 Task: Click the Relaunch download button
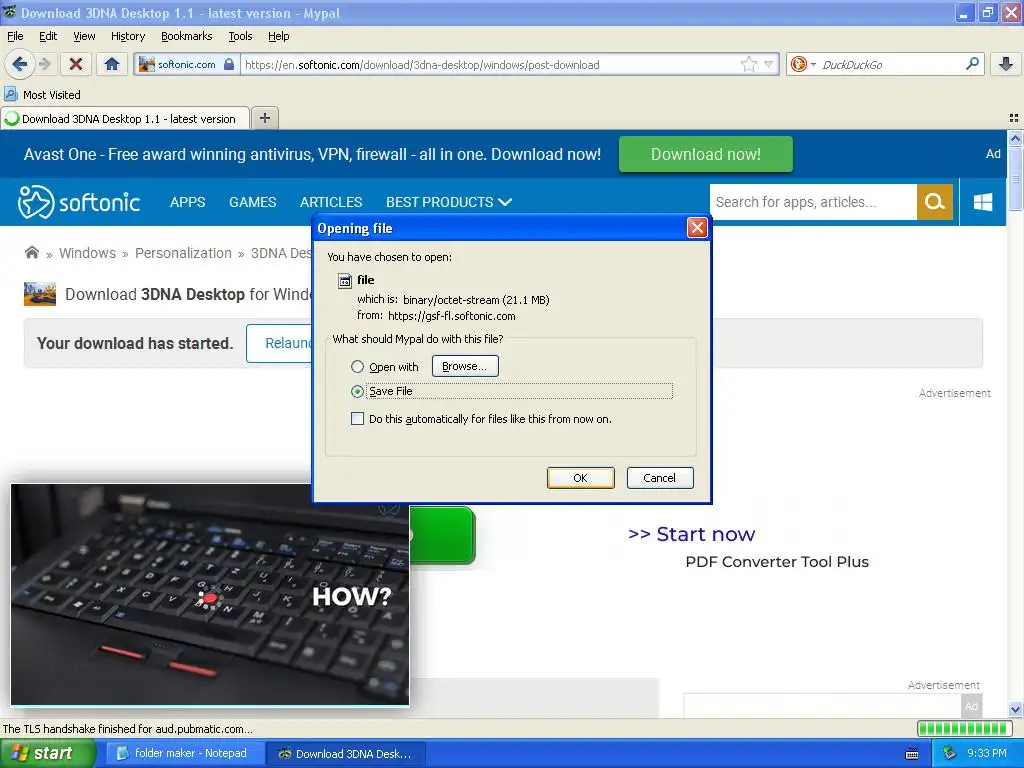(280, 343)
